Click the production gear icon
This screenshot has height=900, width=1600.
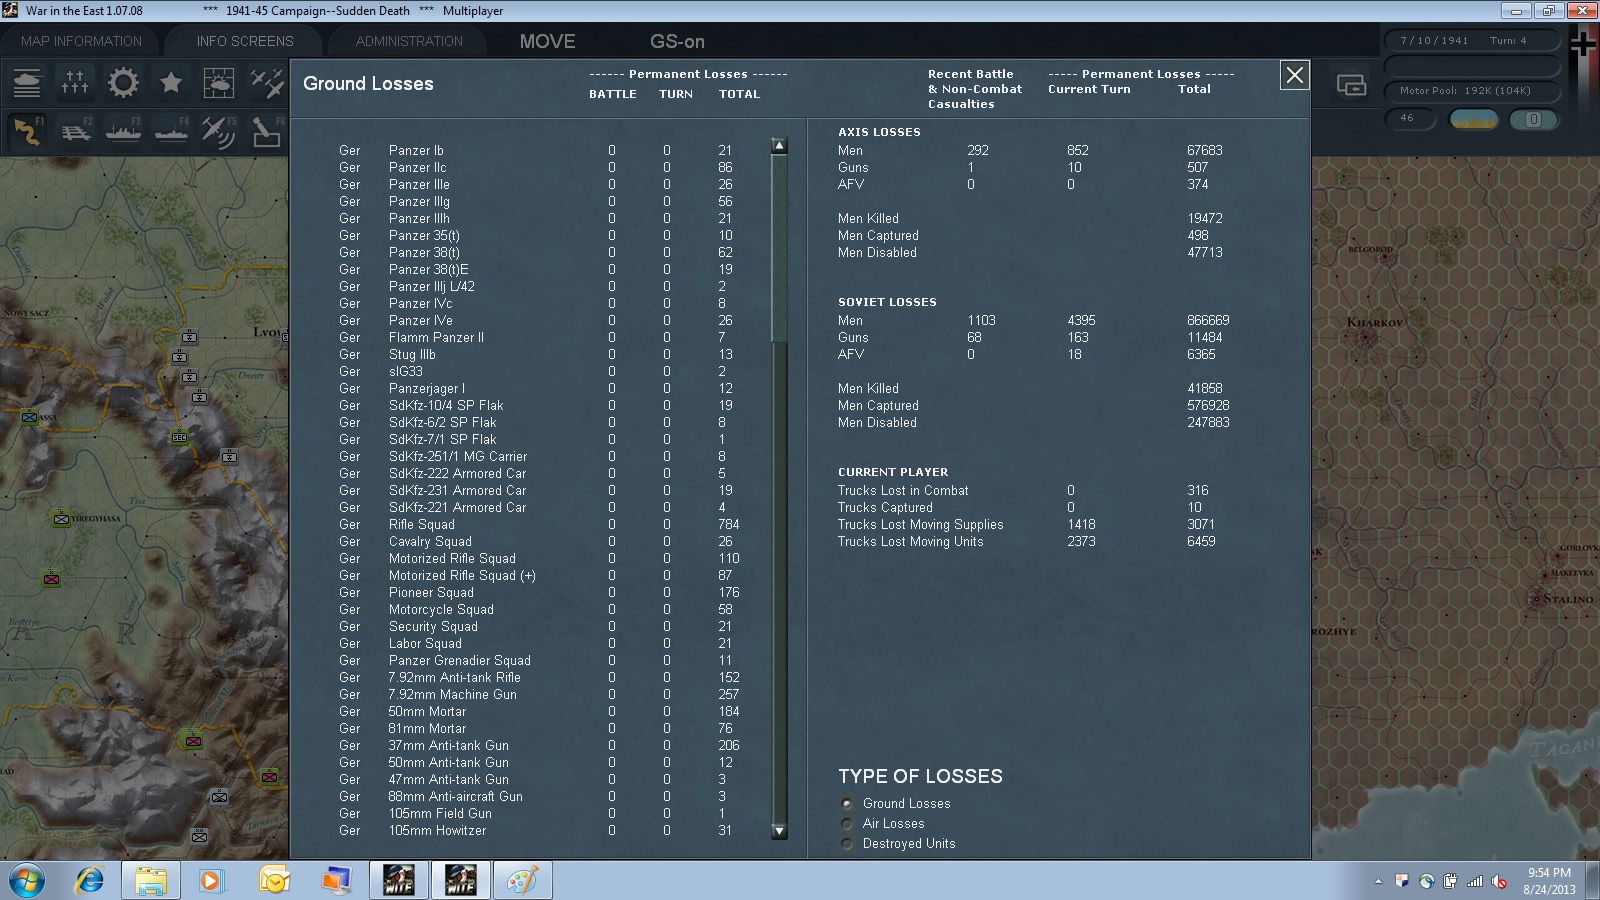(x=123, y=82)
